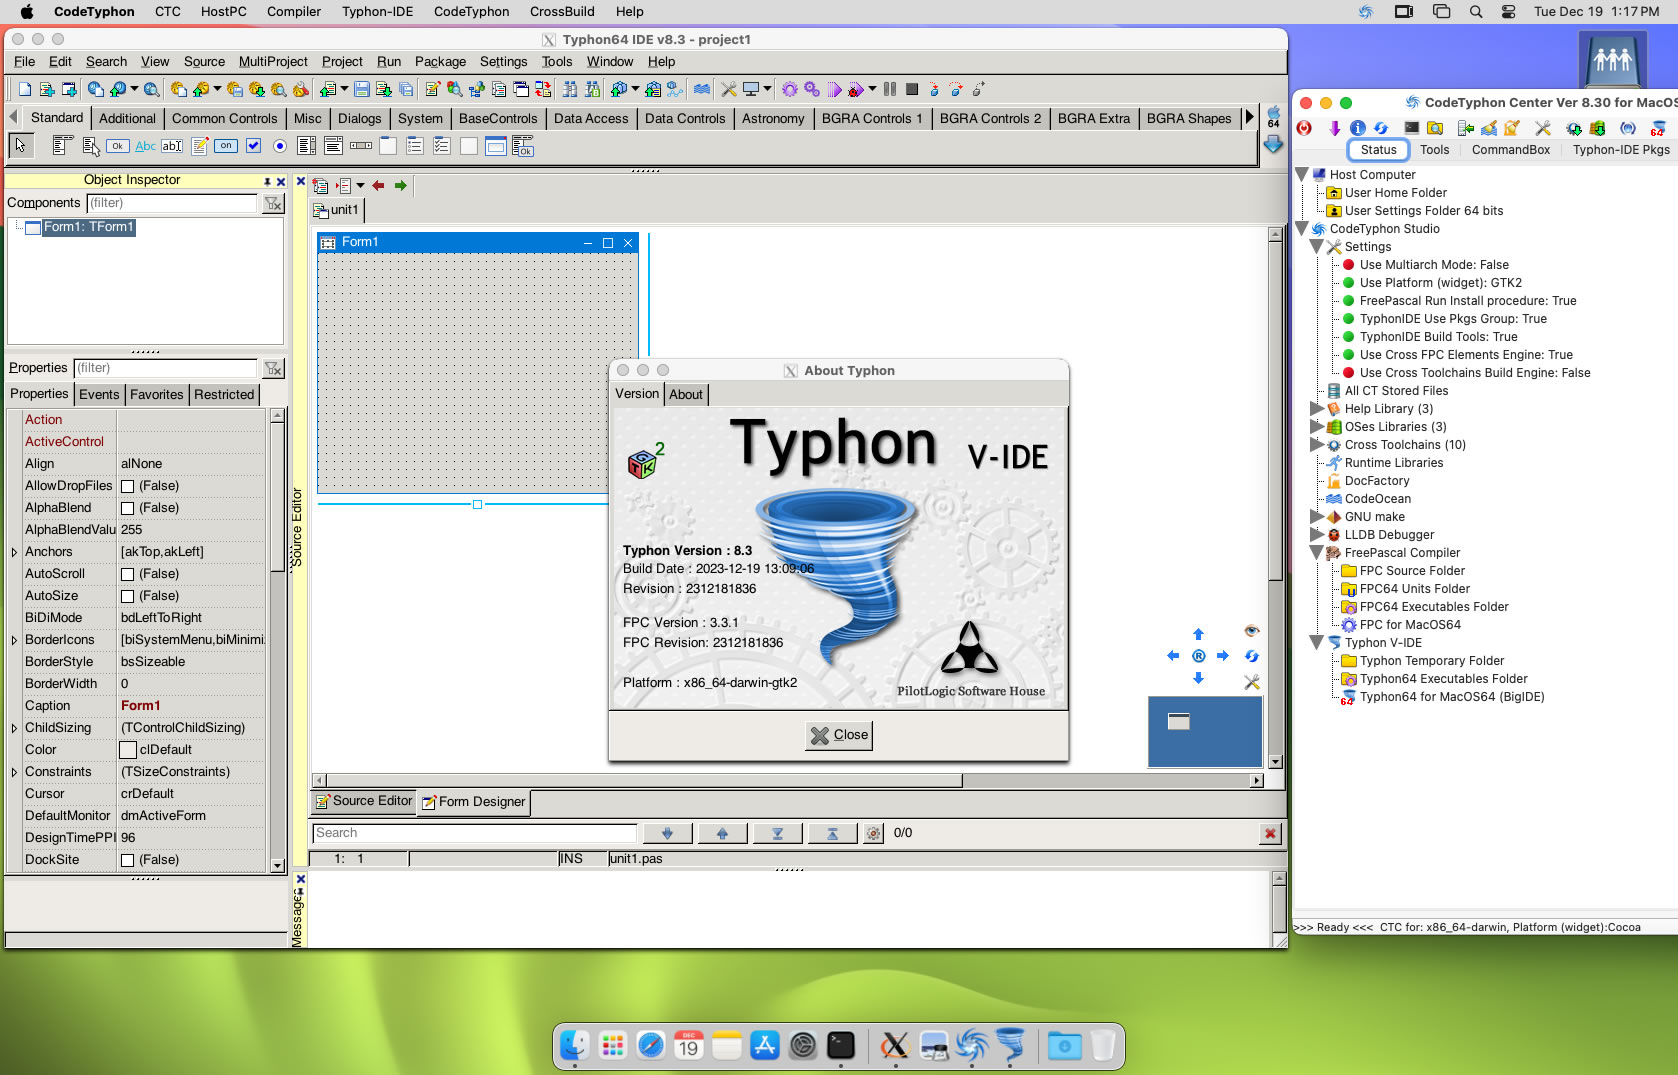Click the Color clDefault swatch
Screen dimensions: 1678x1075
tap(128, 750)
